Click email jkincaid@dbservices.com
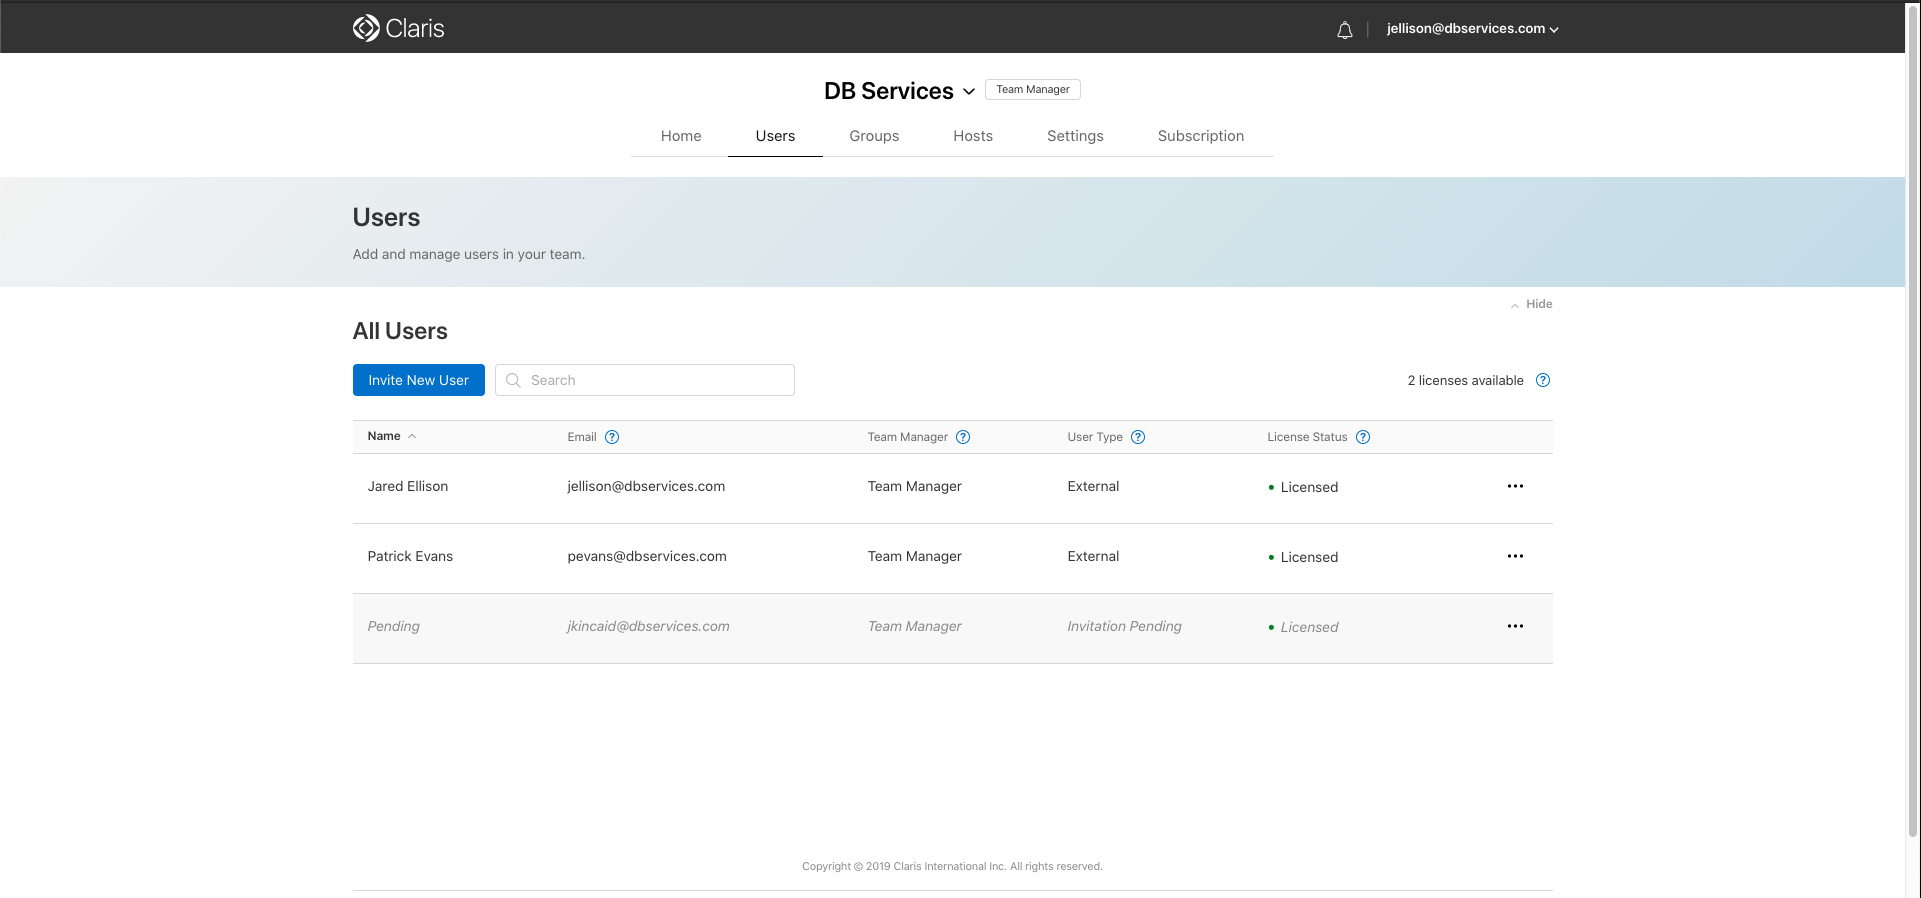This screenshot has height=898, width=1921. 648,626
